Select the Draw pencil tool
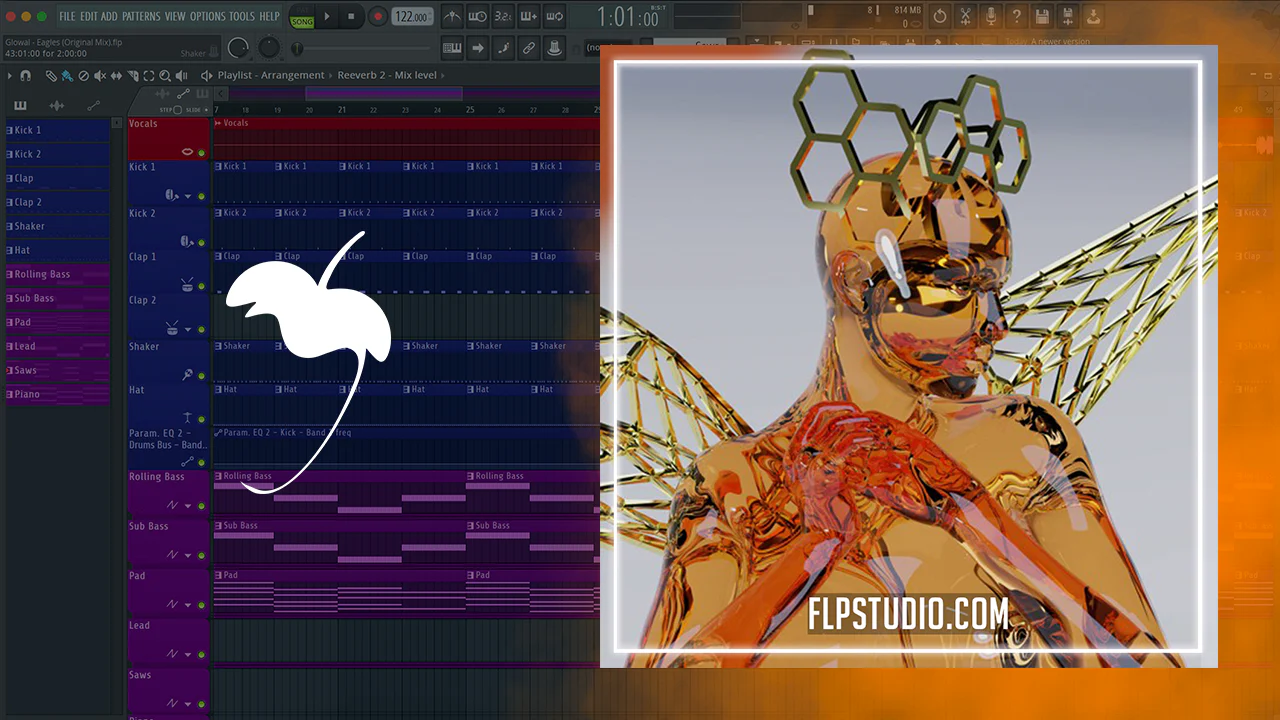The height and width of the screenshot is (720, 1280). 51,76
